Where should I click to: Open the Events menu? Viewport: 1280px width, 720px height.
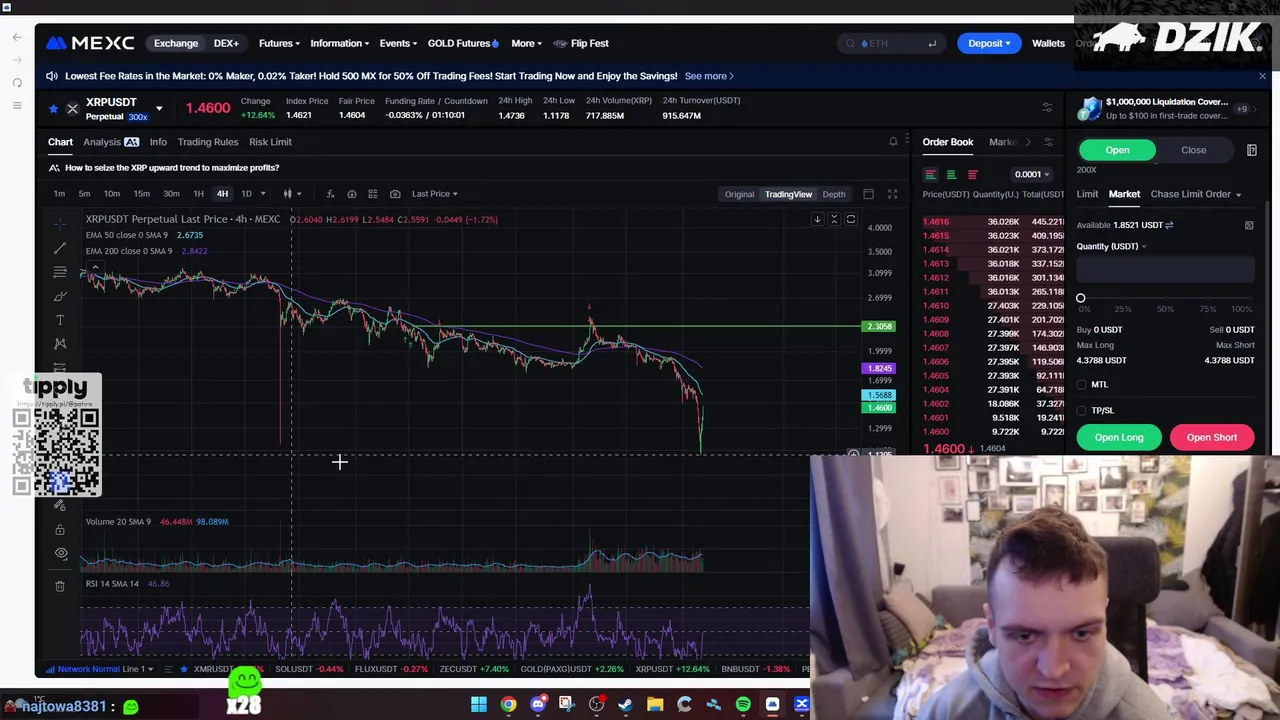click(398, 43)
